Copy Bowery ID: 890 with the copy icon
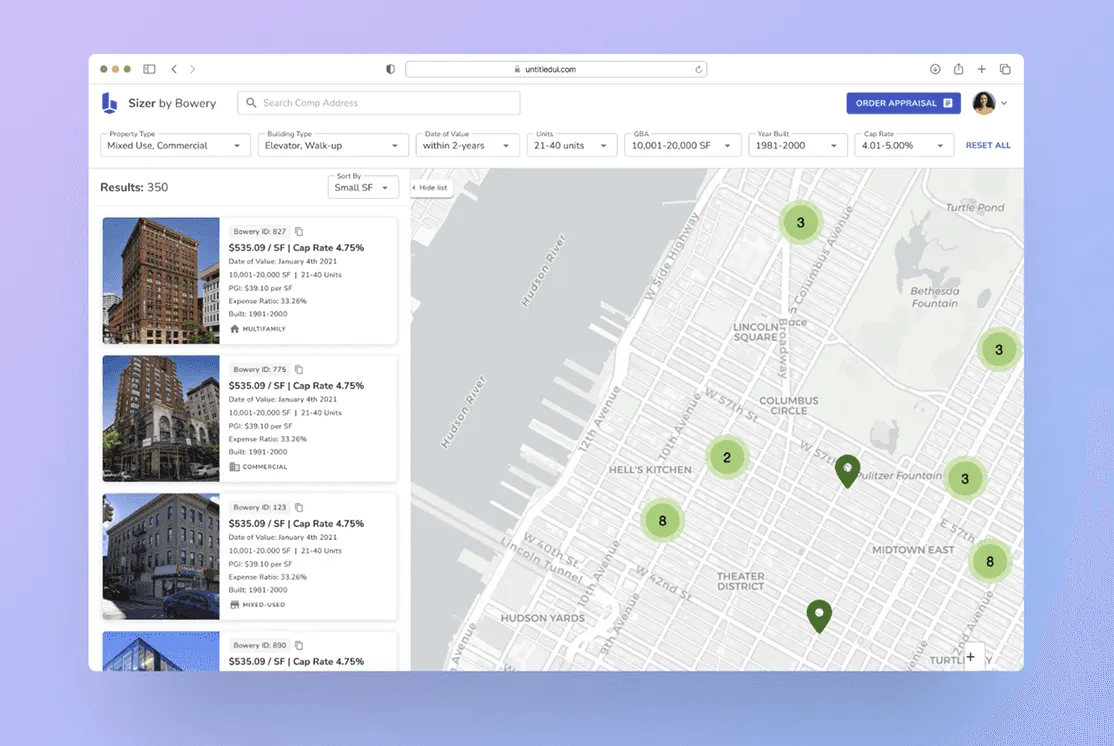 (x=299, y=645)
